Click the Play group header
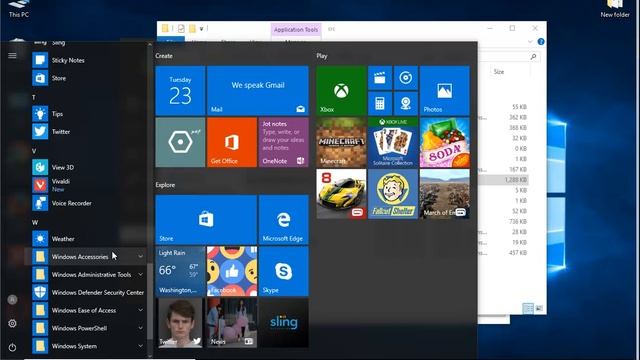Image resolution: width=640 pixels, height=360 pixels. tap(322, 56)
